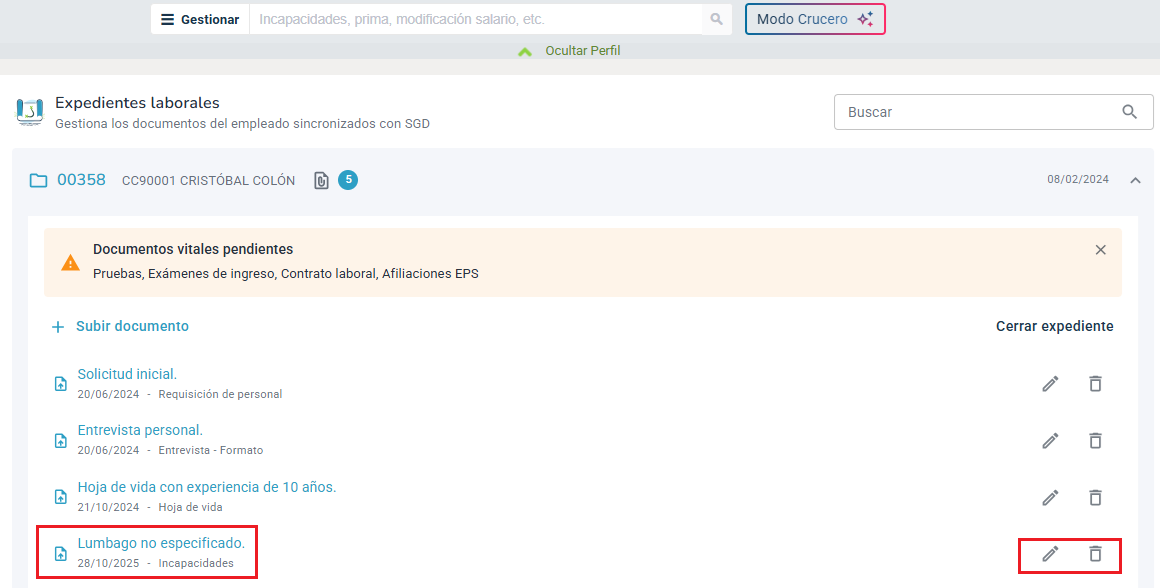
Task: Delete the Hoja de vida document
Action: (1095, 497)
